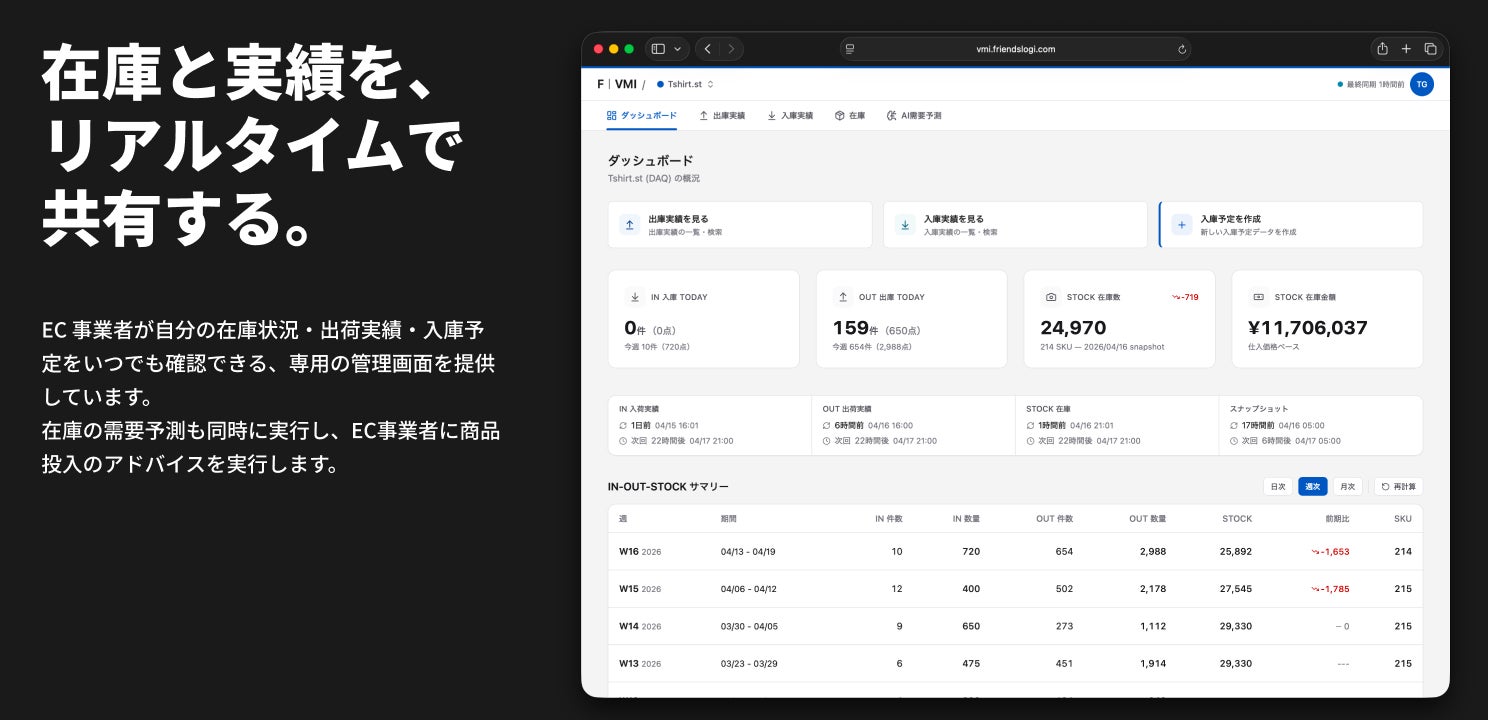This screenshot has height=720, width=1488.
Task: Click camera icon on STOCK 在庫数 card
Action: click(x=1050, y=297)
